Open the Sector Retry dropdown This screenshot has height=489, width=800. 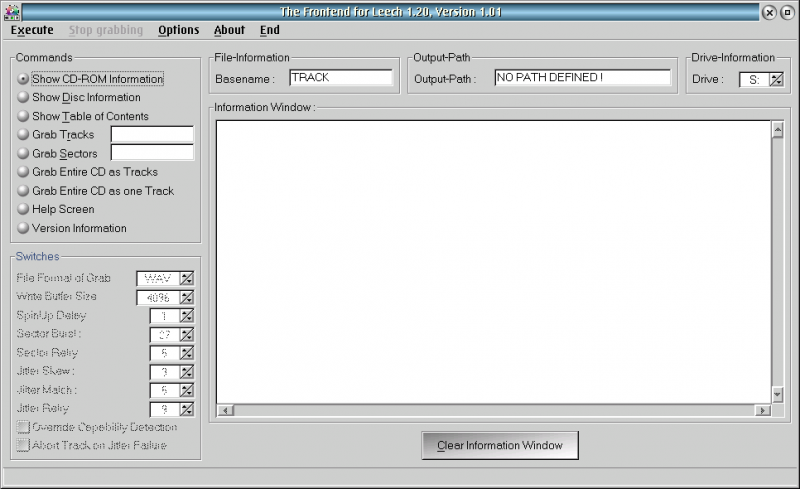[x=187, y=353]
